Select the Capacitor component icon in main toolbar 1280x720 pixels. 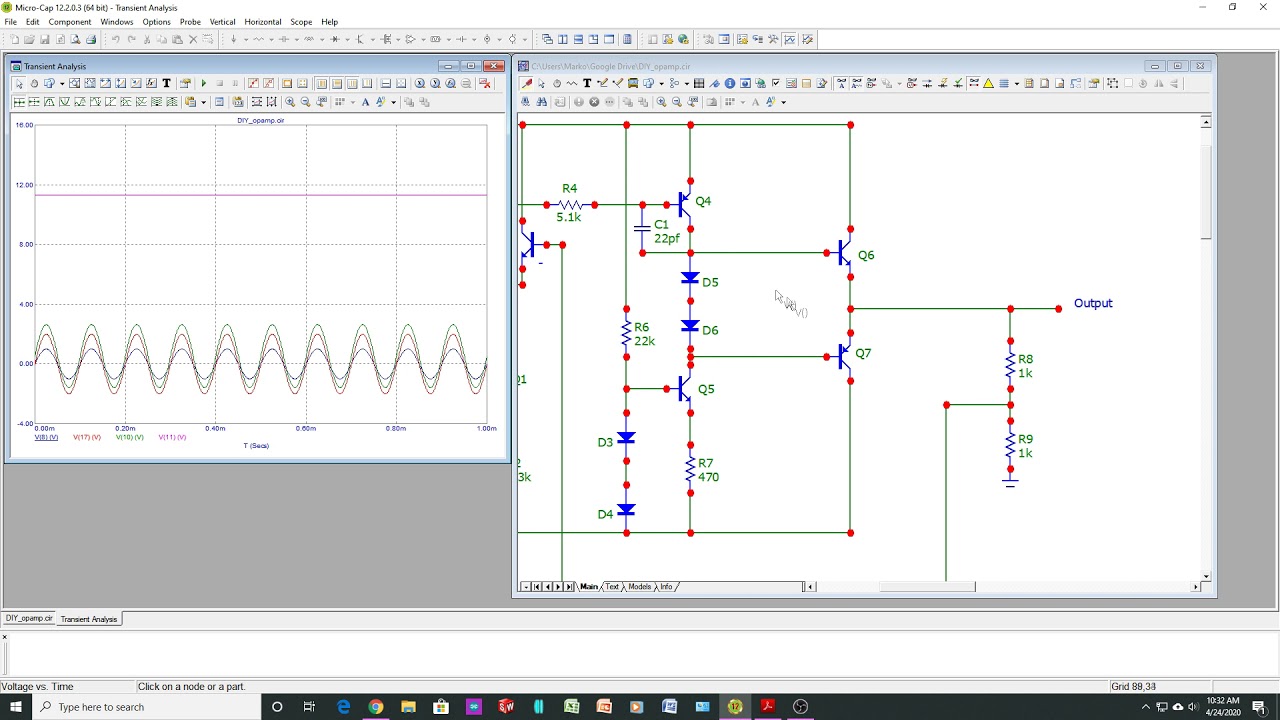pyautogui.click(x=284, y=39)
